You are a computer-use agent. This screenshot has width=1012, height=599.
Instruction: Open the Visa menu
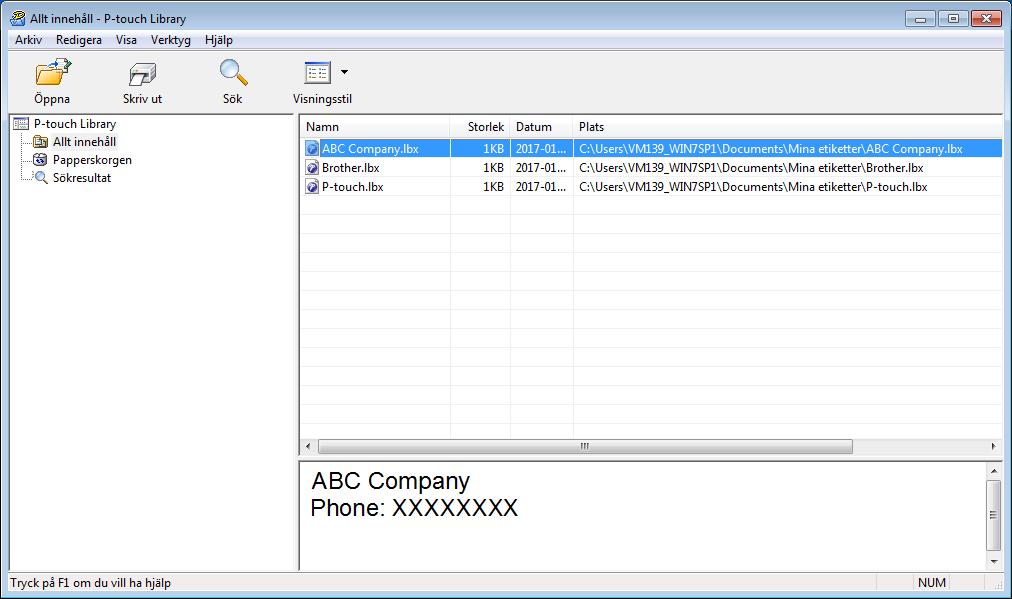pos(126,40)
